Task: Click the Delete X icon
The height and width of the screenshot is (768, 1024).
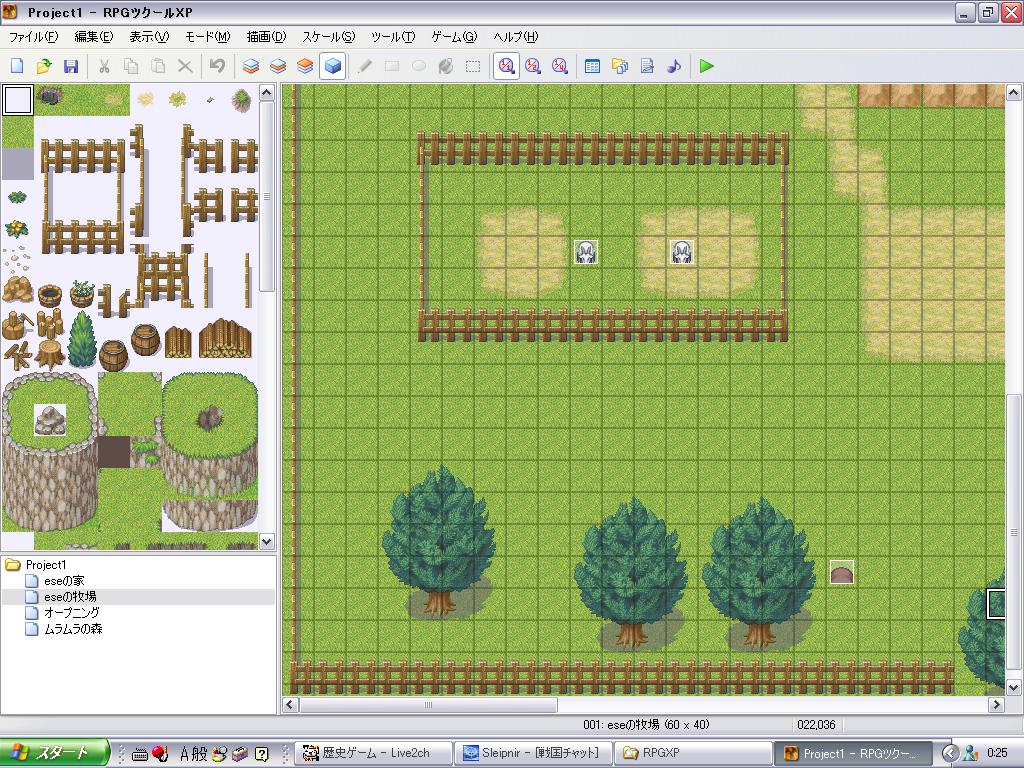Action: point(185,66)
